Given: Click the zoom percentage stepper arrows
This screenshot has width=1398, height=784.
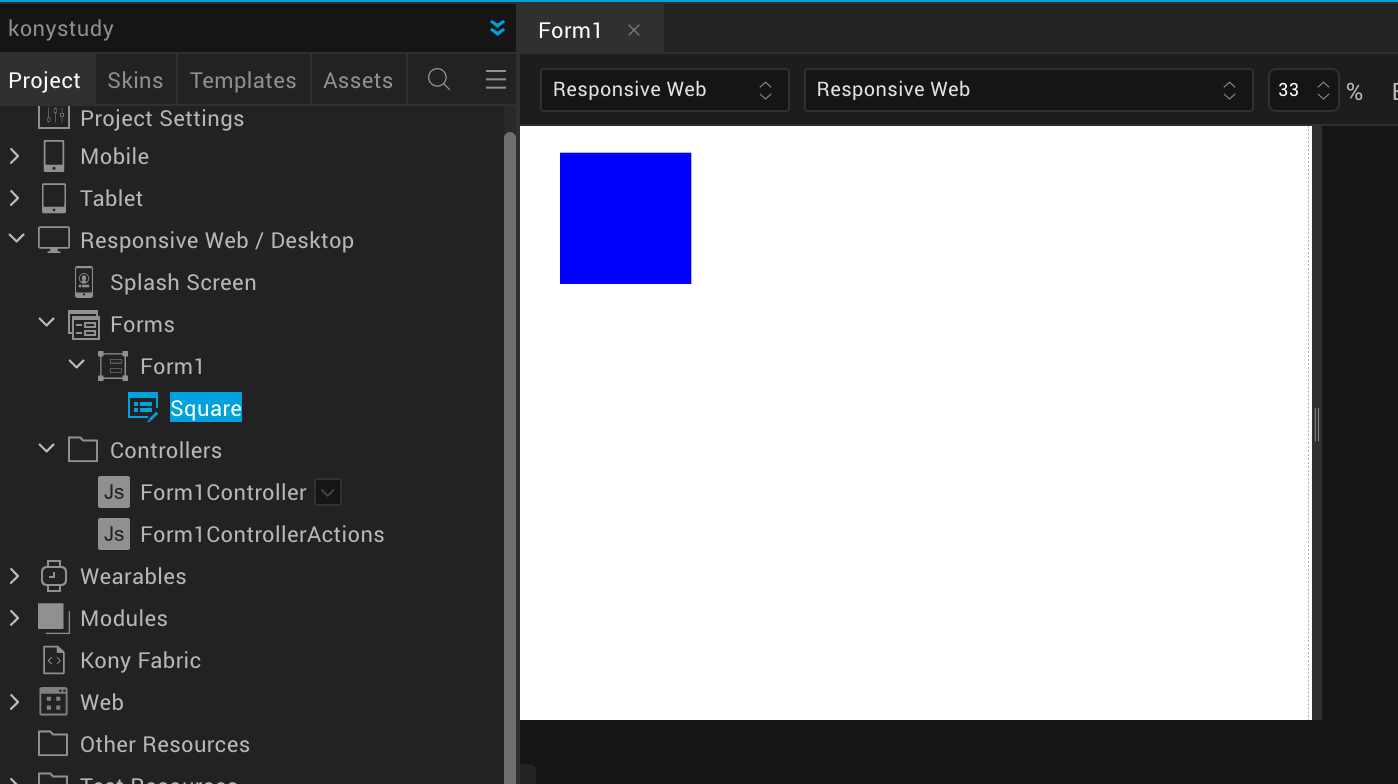Looking at the screenshot, I should (1323, 90).
